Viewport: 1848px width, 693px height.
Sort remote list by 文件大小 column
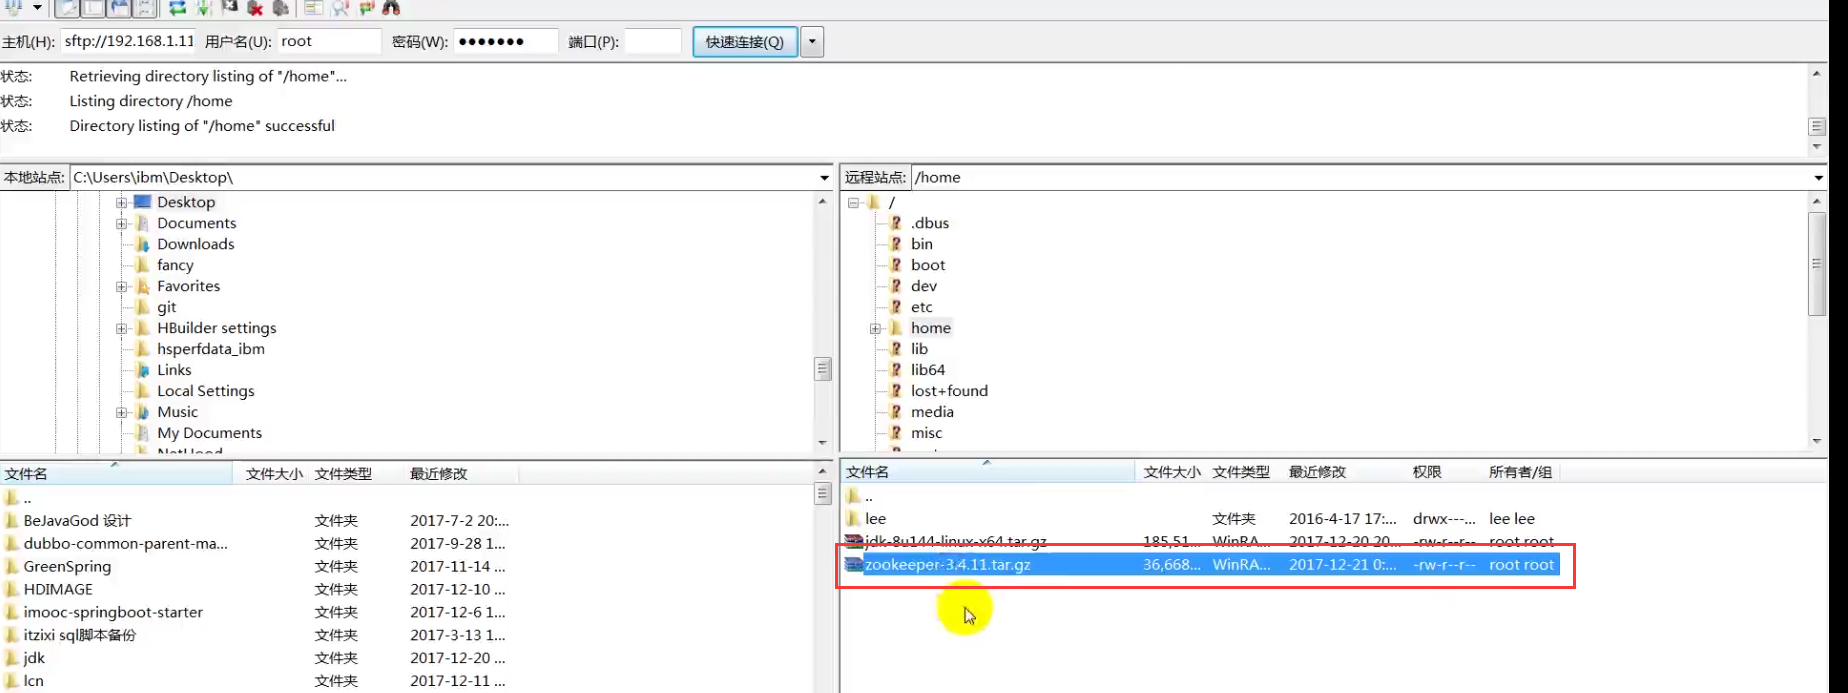click(1171, 472)
